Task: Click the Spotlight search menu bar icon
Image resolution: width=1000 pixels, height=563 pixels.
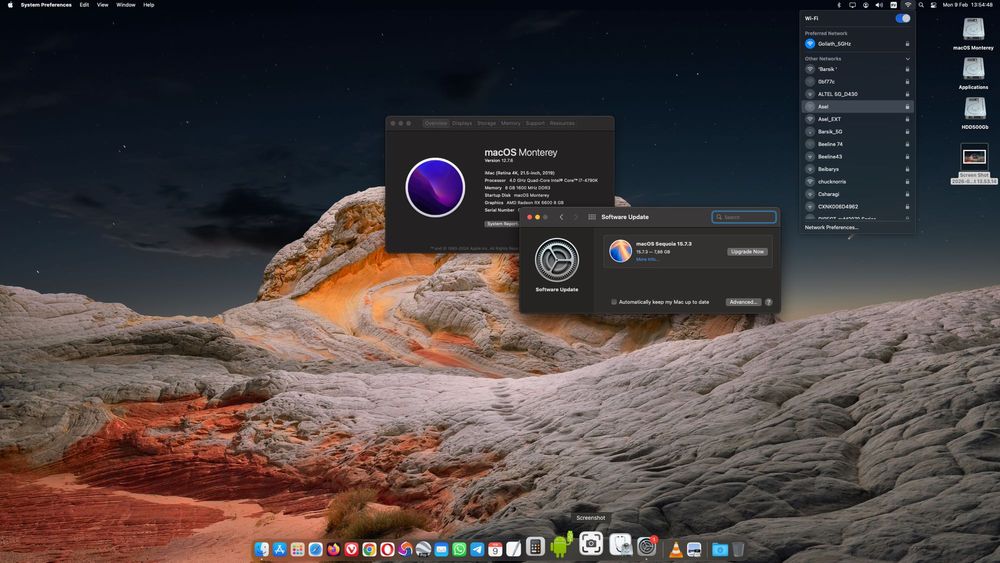Action: pyautogui.click(x=921, y=4)
